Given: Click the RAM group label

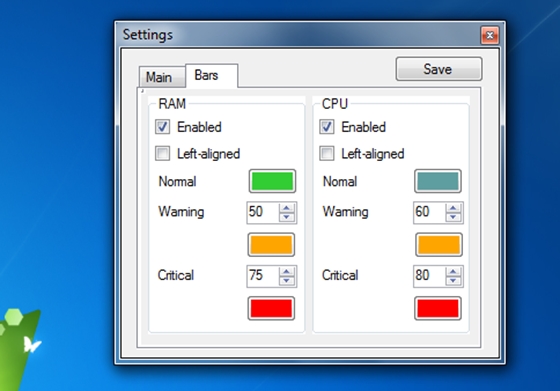Looking at the screenshot, I should [172, 104].
